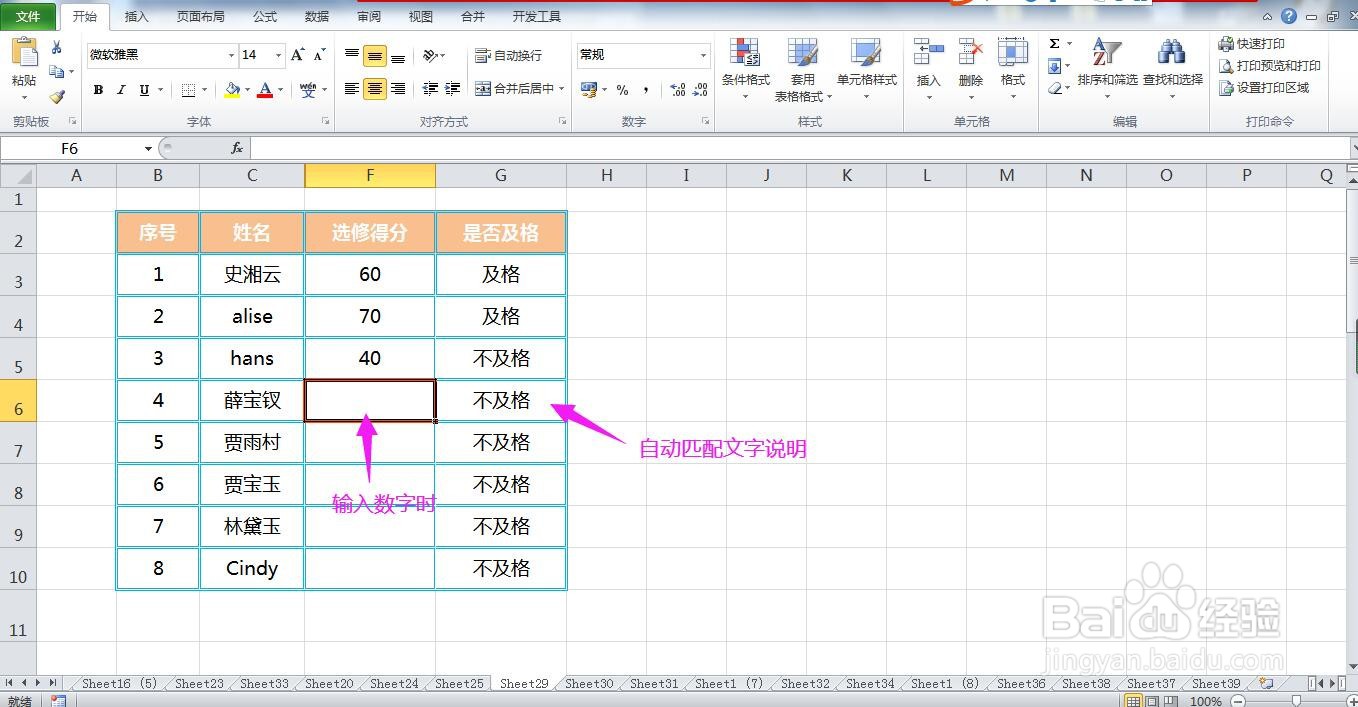Click the text orientation icon

point(430,56)
